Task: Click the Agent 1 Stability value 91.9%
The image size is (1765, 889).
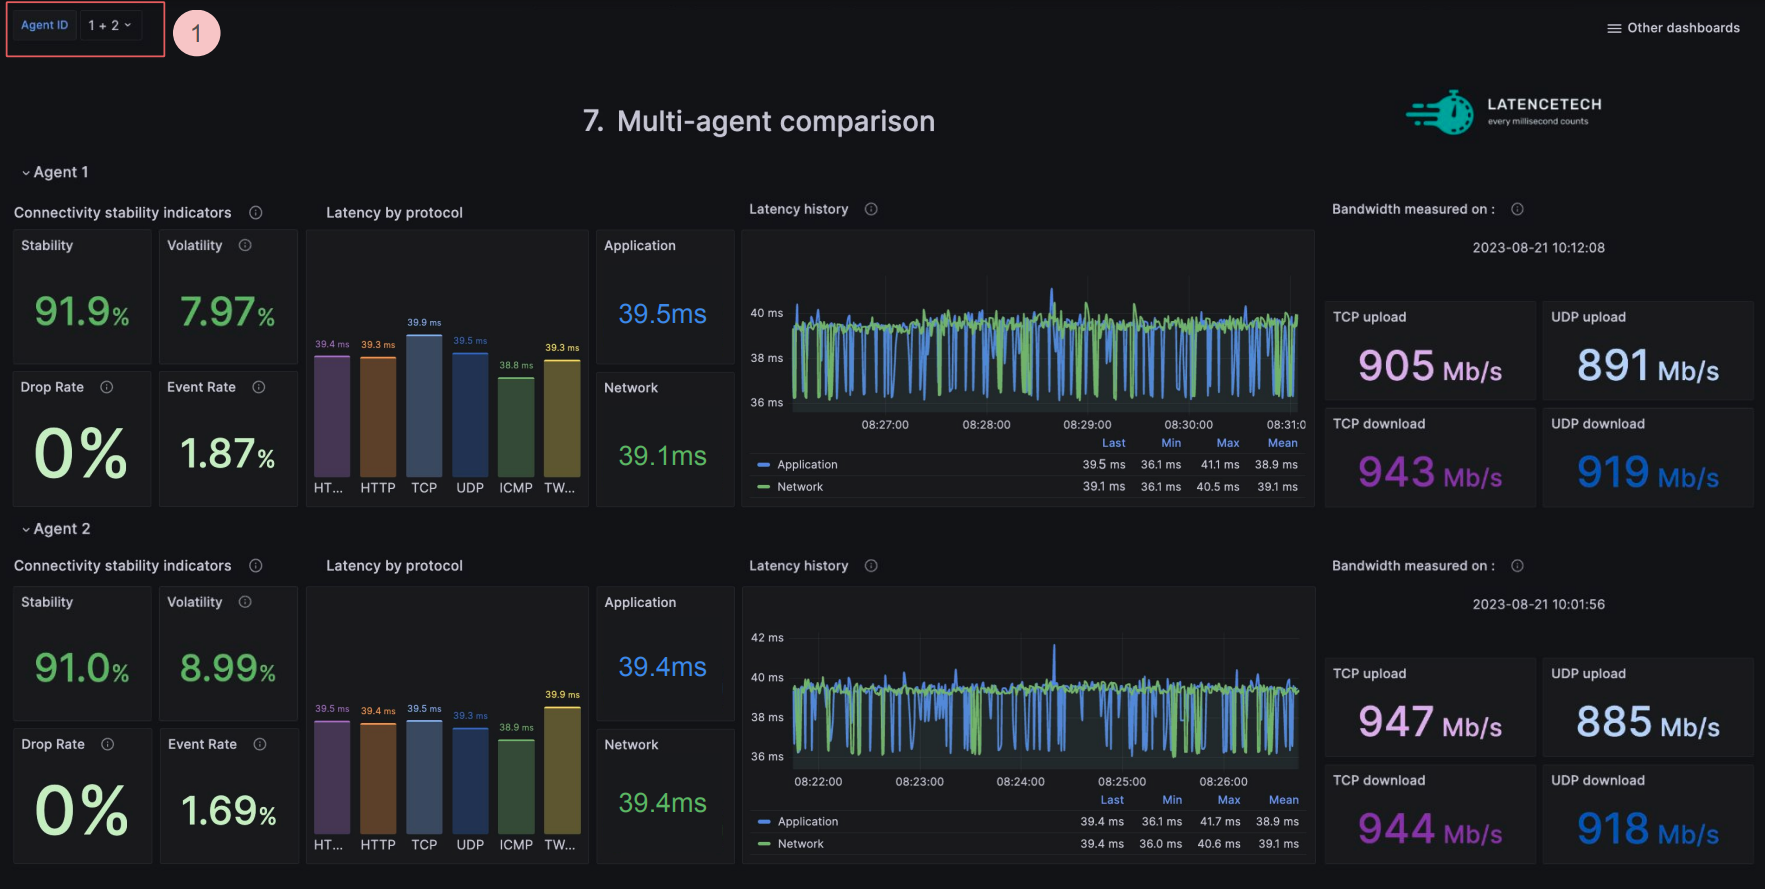Action: tap(82, 312)
